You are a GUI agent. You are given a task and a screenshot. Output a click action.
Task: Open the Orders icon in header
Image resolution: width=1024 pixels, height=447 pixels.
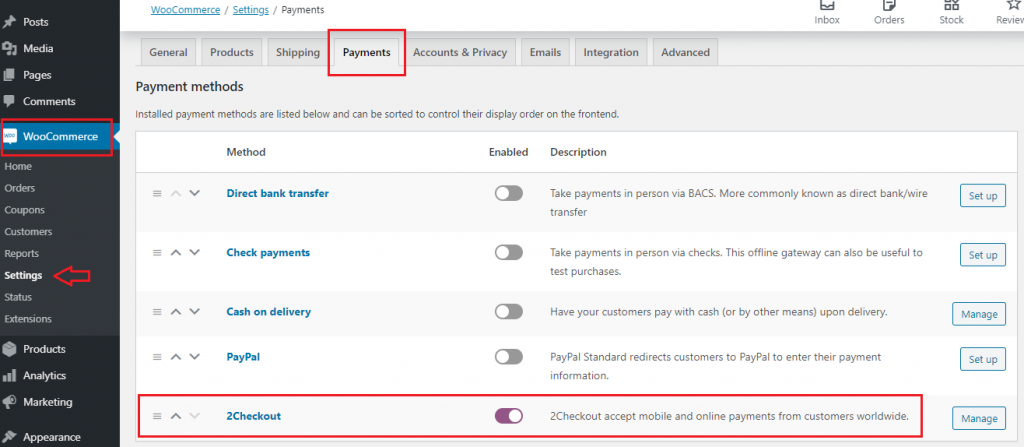tap(888, 12)
